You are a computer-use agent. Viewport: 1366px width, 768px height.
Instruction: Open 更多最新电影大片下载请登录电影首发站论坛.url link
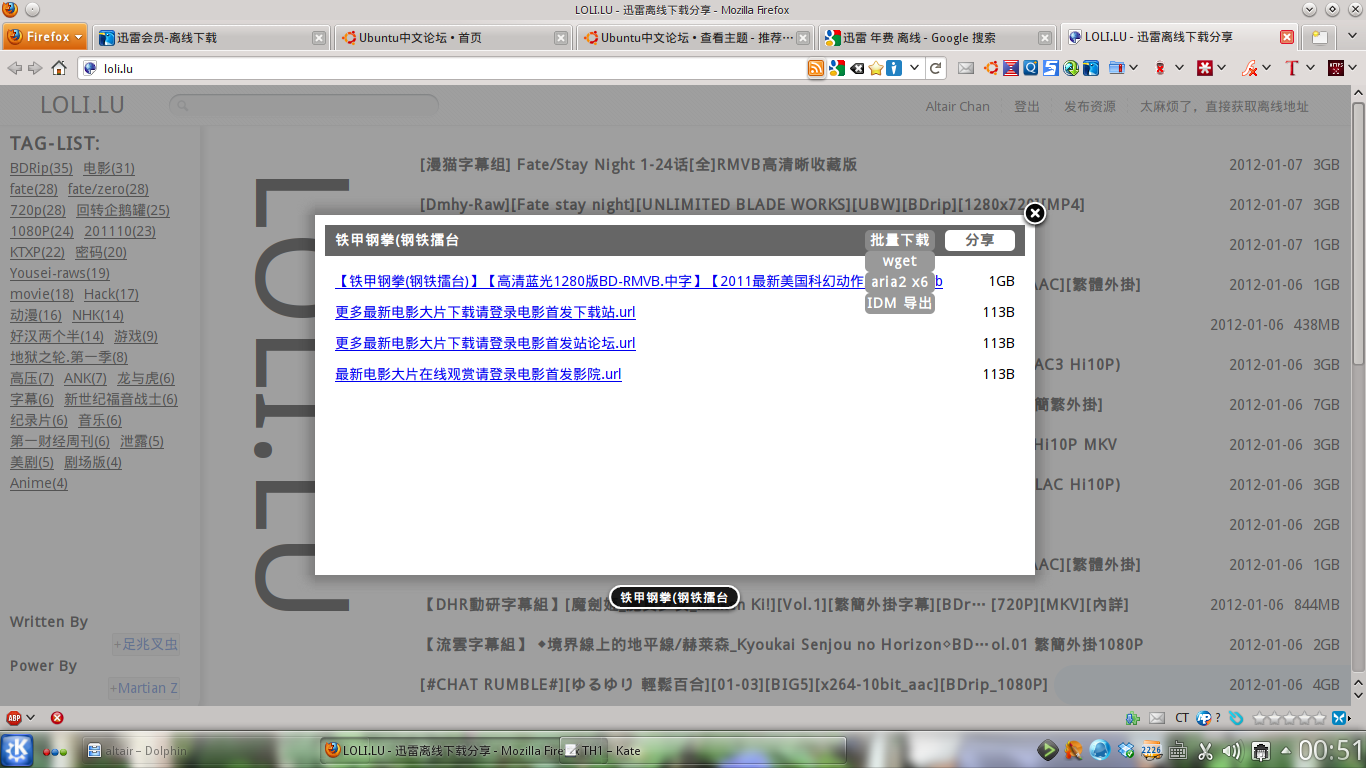485,343
